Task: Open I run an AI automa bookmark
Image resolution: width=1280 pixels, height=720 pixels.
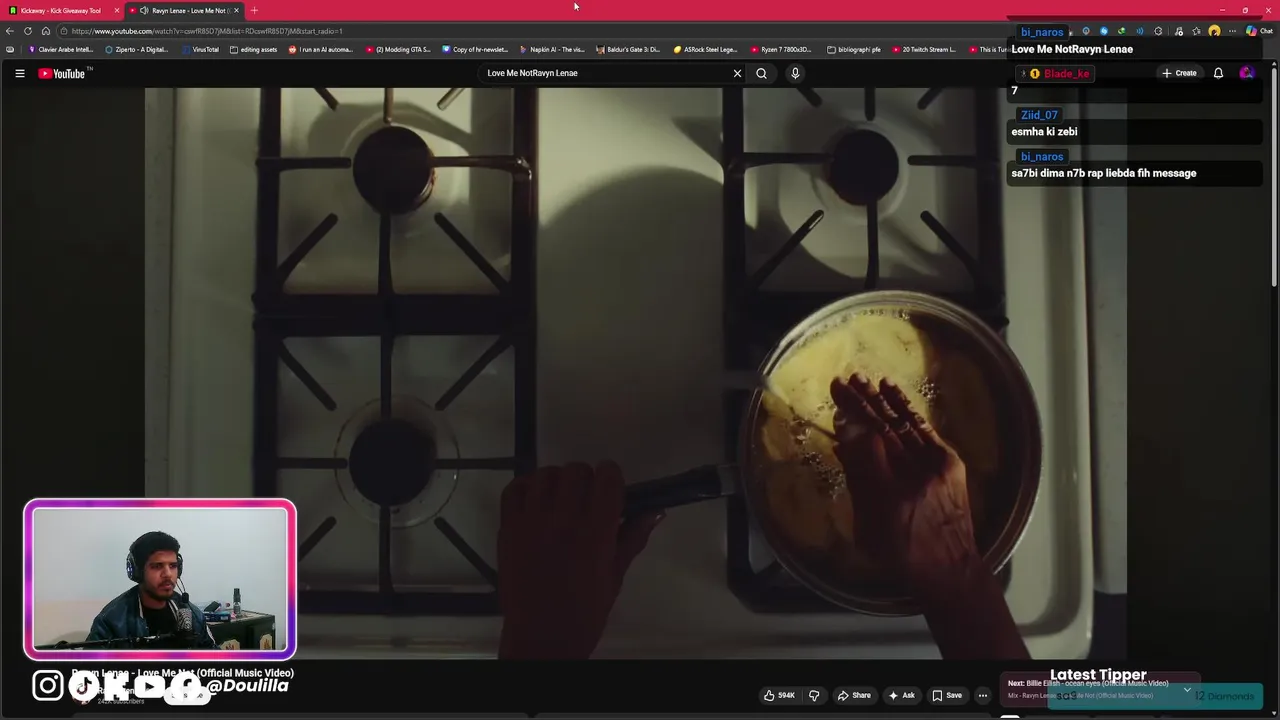Action: [x=320, y=49]
